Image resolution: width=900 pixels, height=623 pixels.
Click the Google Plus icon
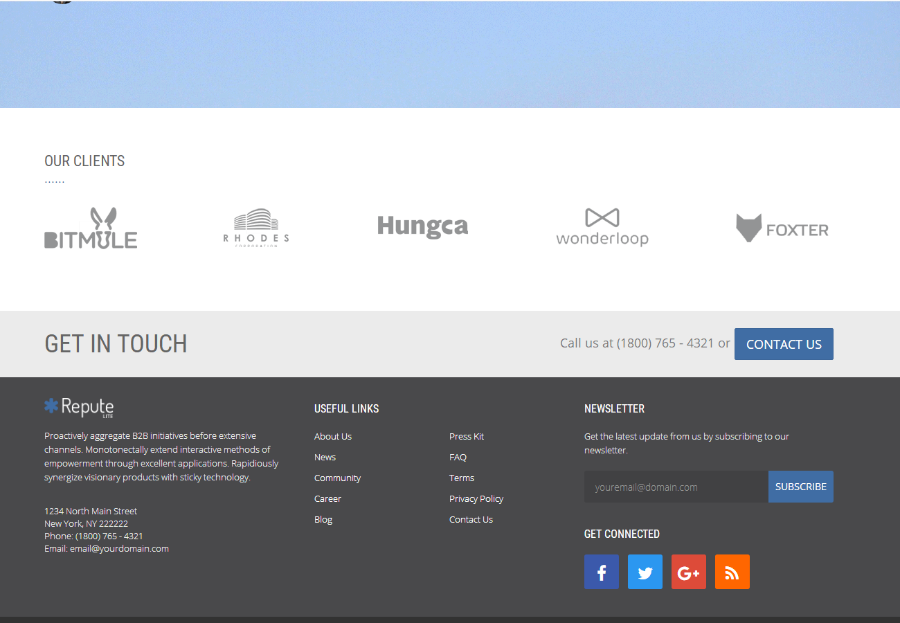pyautogui.click(x=688, y=572)
